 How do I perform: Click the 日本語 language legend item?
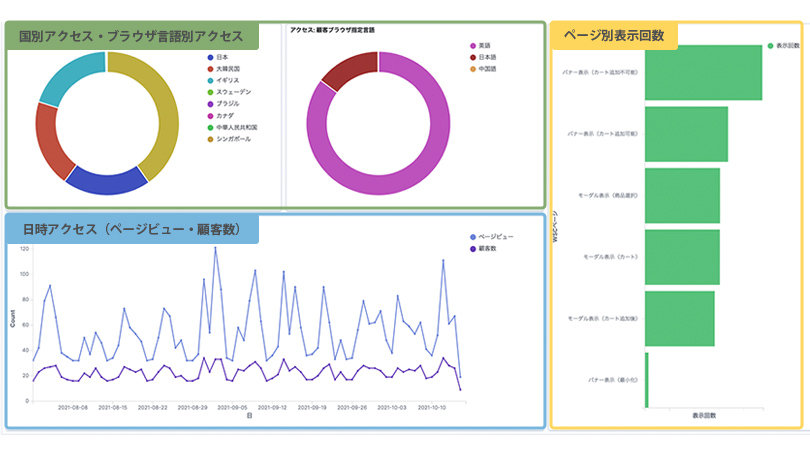point(485,57)
